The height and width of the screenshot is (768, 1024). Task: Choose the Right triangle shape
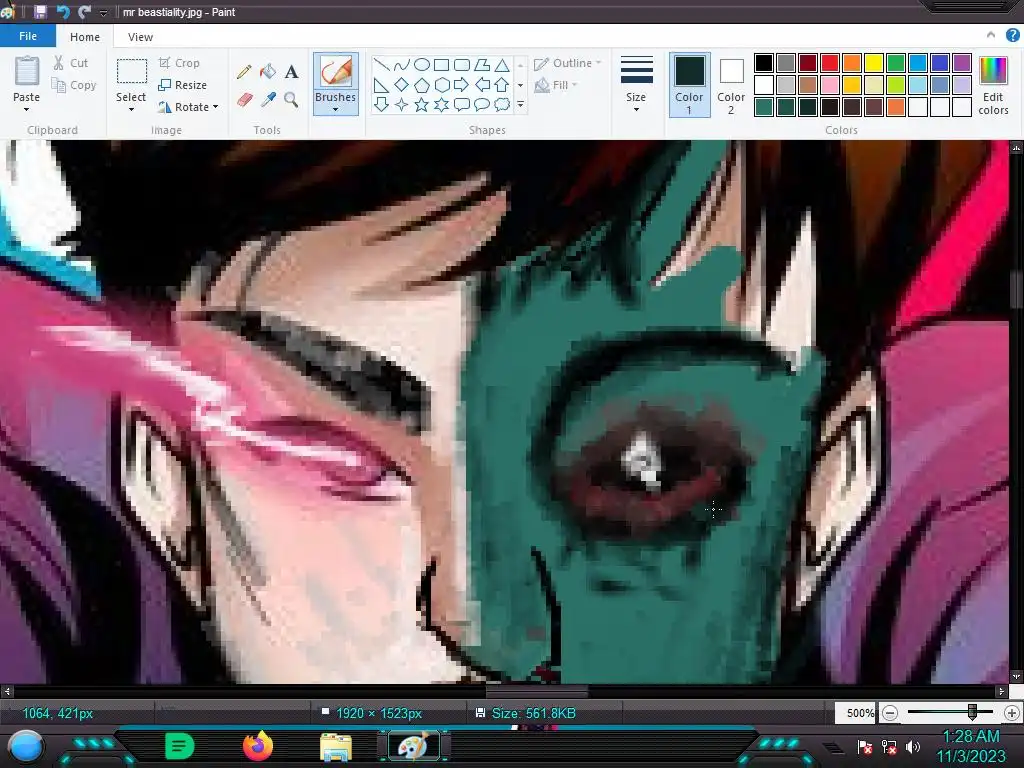pos(381,84)
